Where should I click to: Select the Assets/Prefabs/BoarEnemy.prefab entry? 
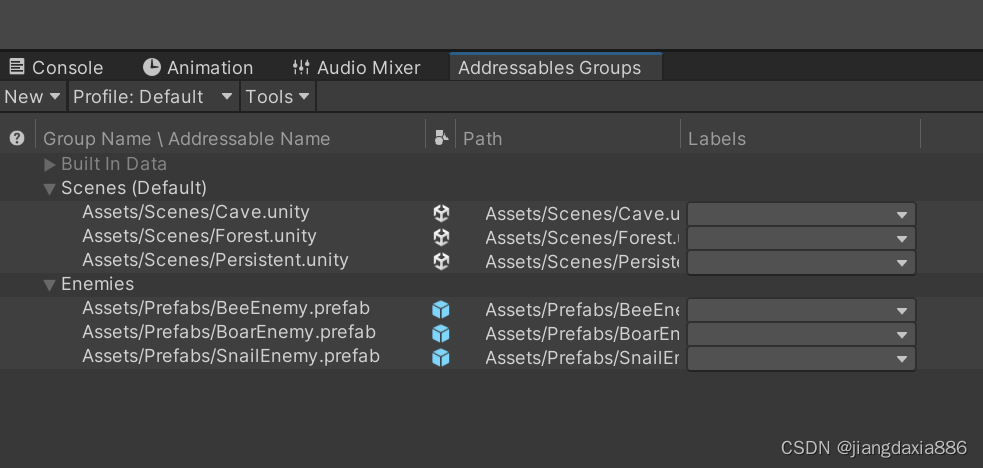(229, 332)
